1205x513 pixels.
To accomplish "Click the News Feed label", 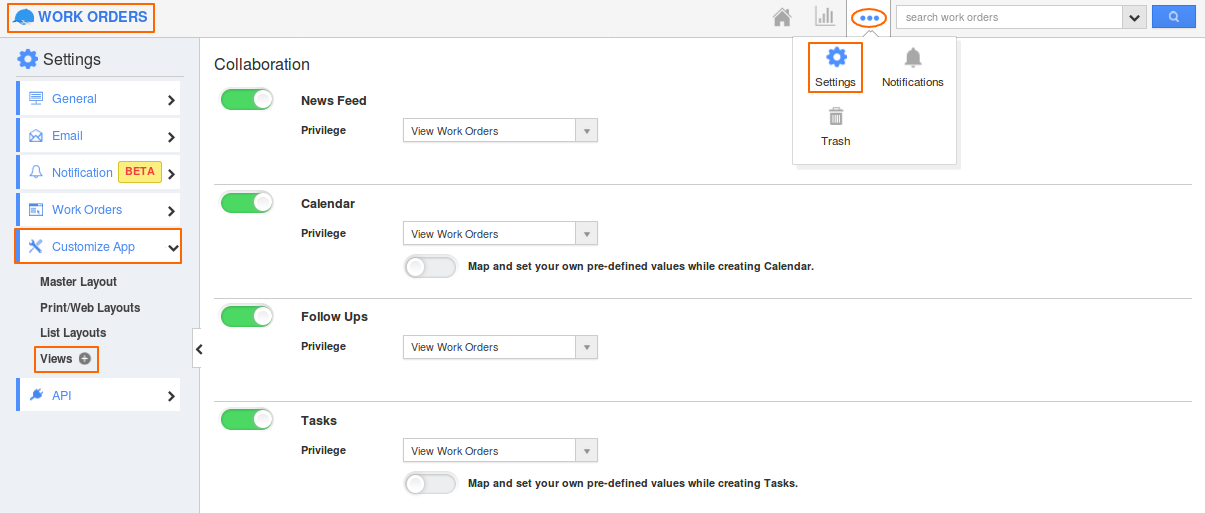I will pos(334,100).
